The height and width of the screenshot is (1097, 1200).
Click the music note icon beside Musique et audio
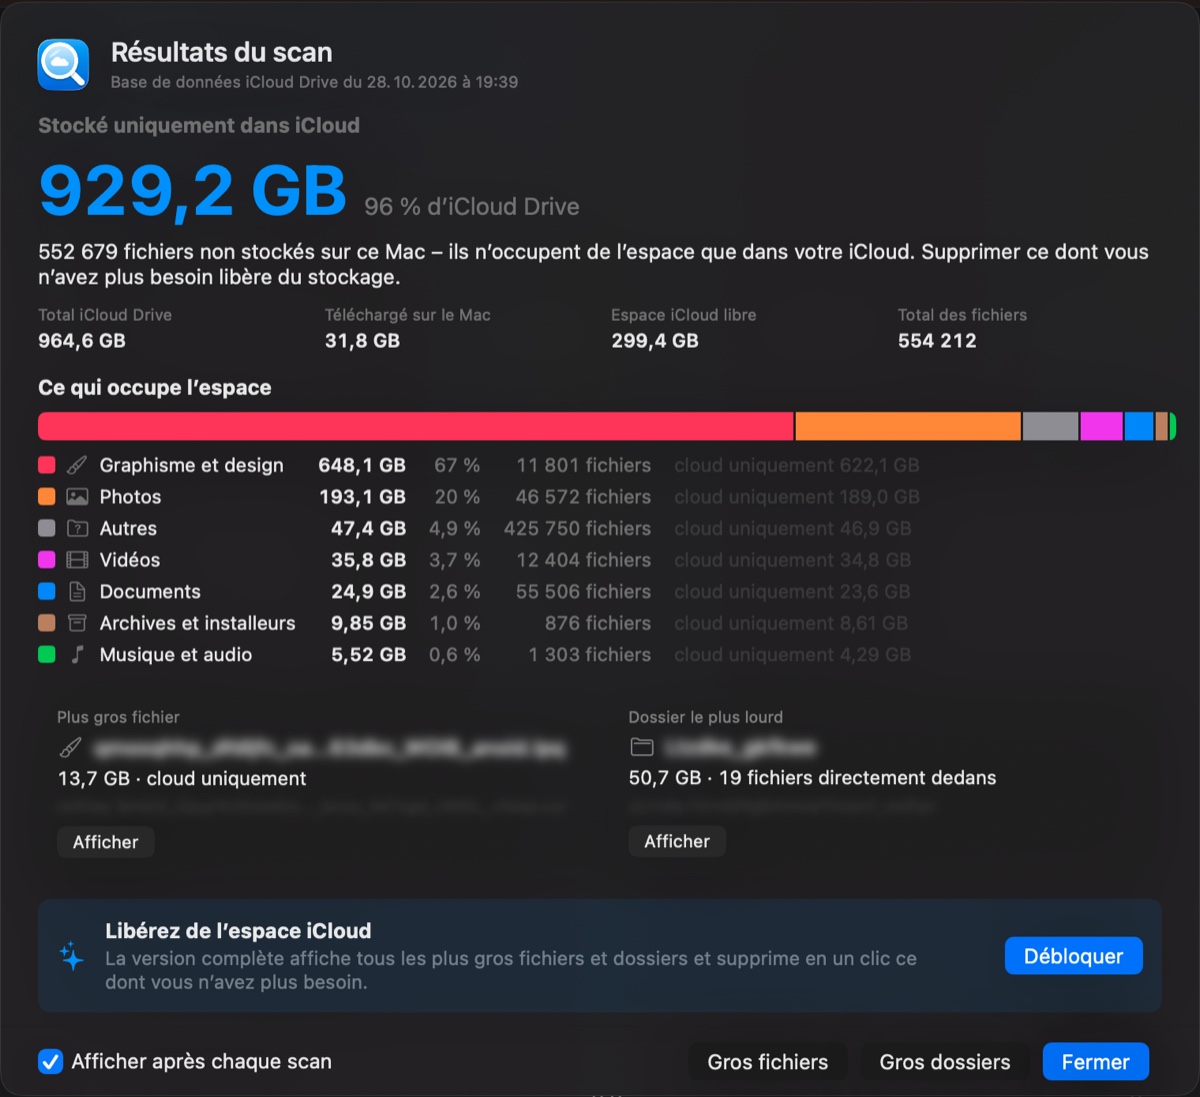tap(77, 655)
